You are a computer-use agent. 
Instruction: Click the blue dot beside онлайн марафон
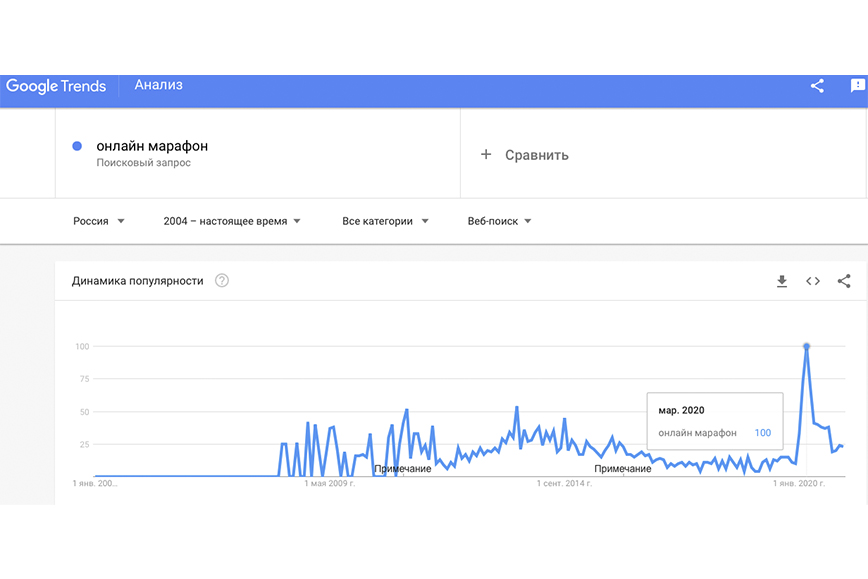(77, 146)
